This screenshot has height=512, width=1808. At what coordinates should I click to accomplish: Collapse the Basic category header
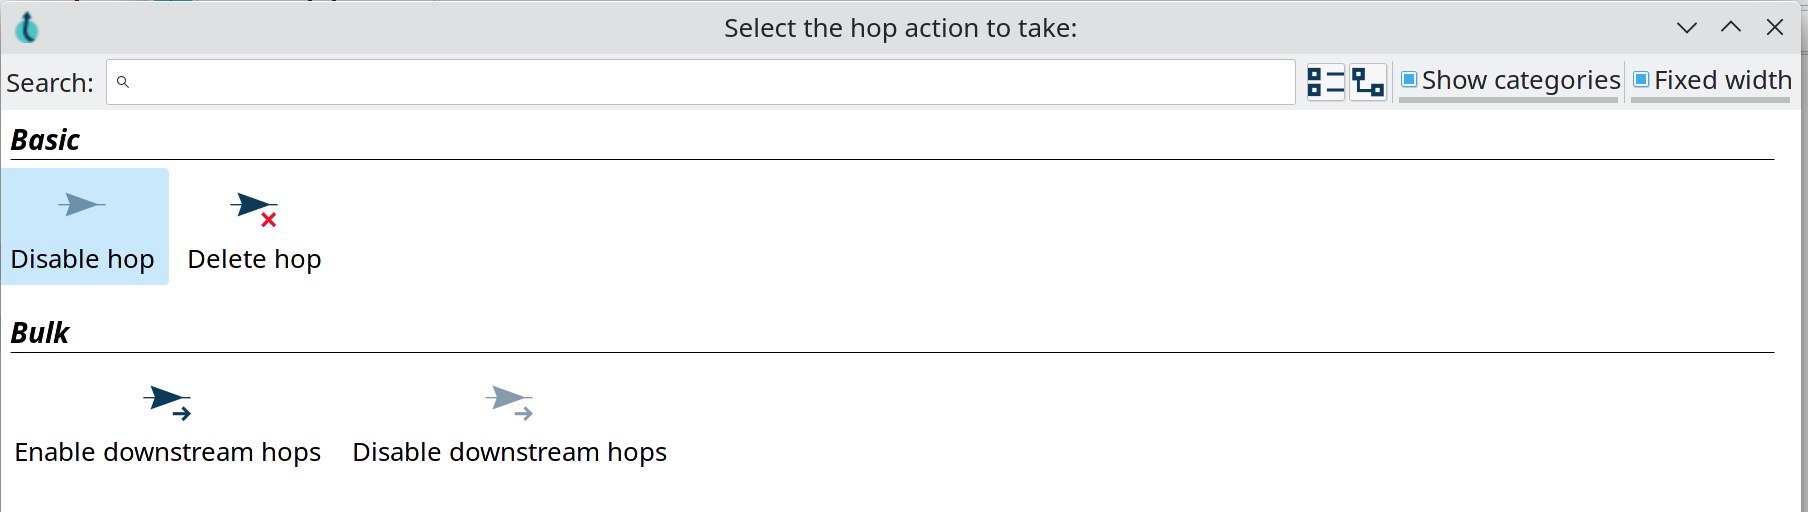coord(45,140)
